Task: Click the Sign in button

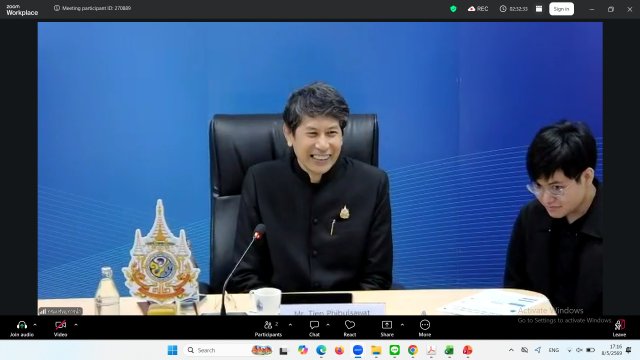Action: pos(561,9)
